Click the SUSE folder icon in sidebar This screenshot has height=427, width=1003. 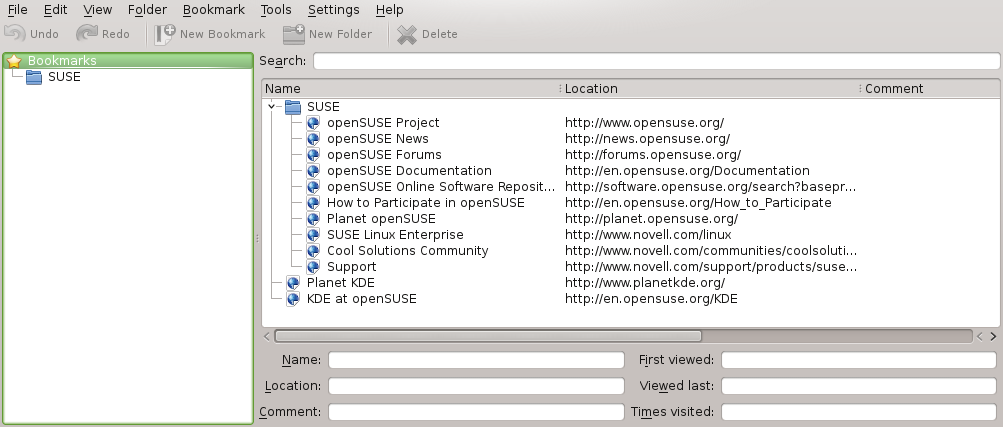(x=34, y=77)
